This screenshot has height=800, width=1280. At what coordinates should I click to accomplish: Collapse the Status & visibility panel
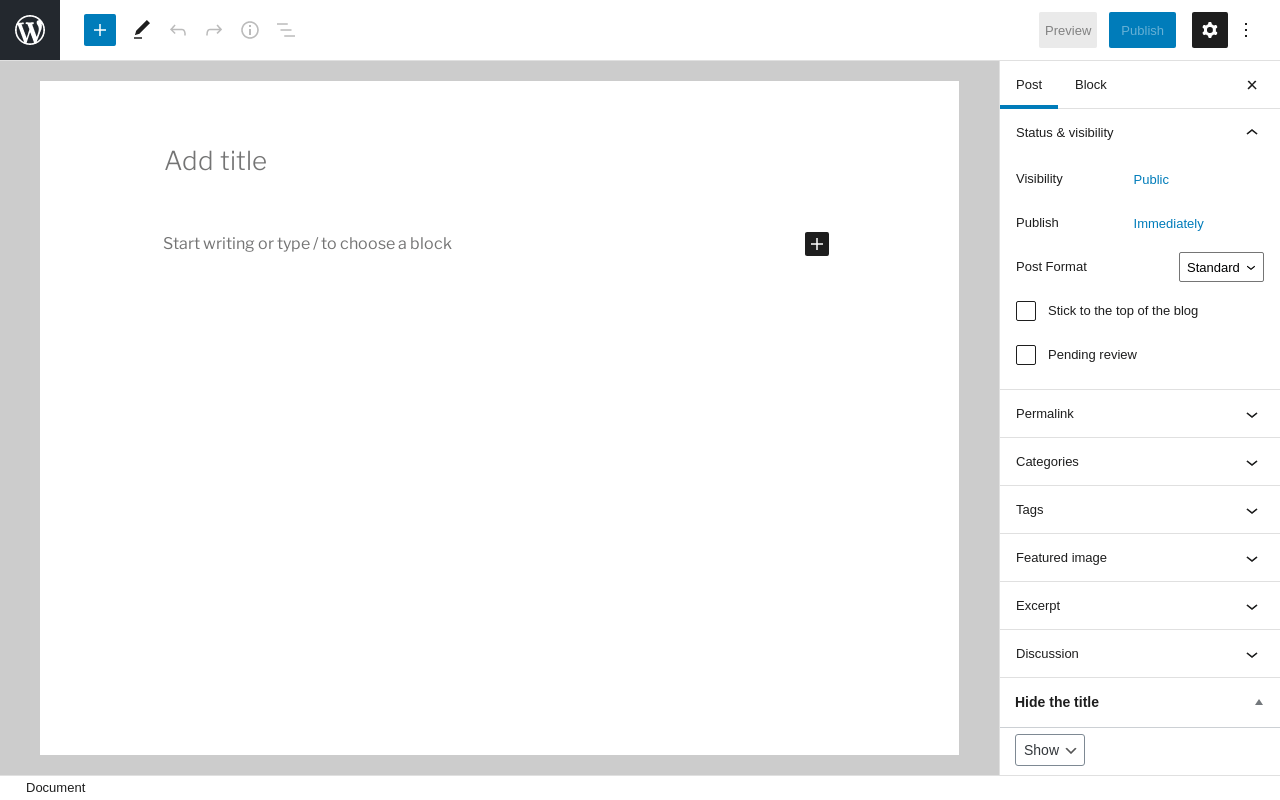(1140, 133)
